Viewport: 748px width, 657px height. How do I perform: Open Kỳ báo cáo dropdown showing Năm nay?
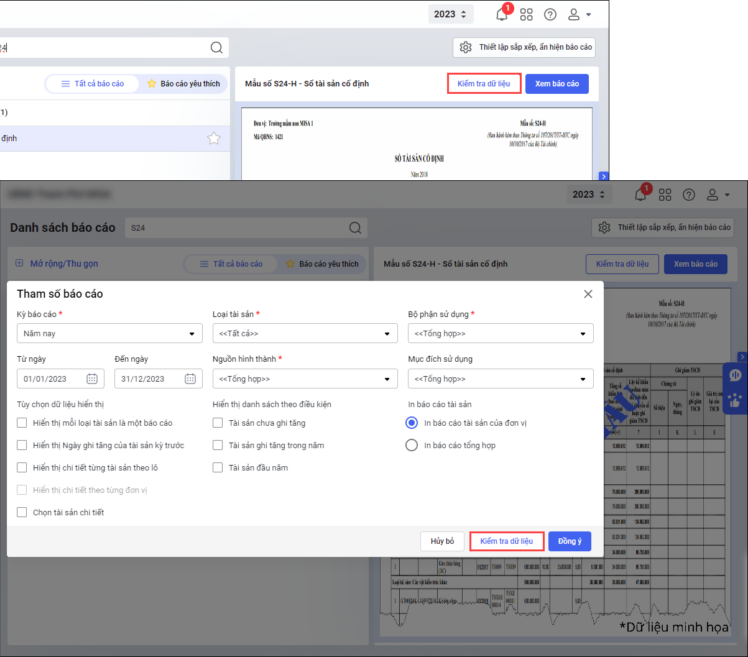click(x=110, y=334)
